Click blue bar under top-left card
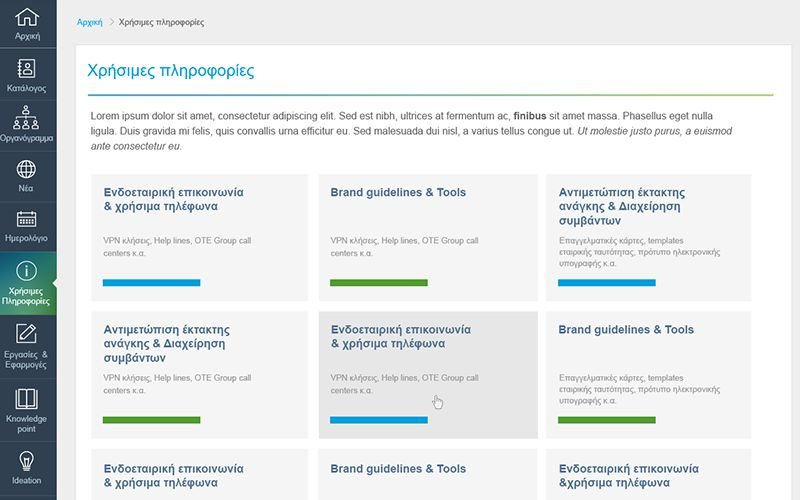800x500 pixels. pyautogui.click(x=151, y=283)
